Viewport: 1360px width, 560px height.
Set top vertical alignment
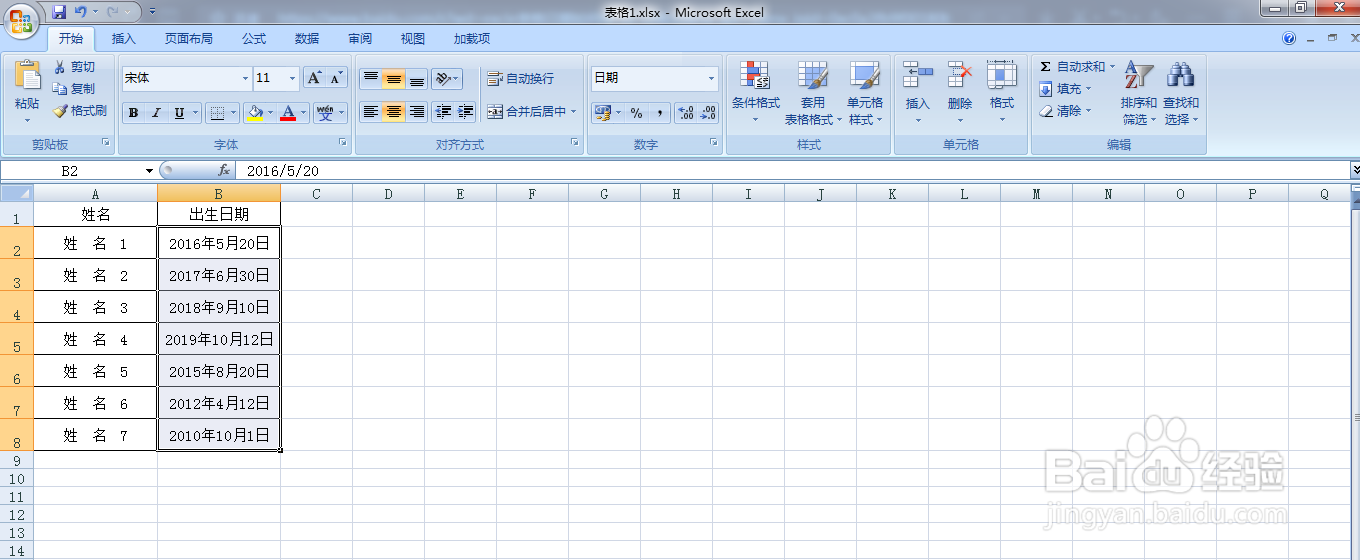click(x=371, y=79)
